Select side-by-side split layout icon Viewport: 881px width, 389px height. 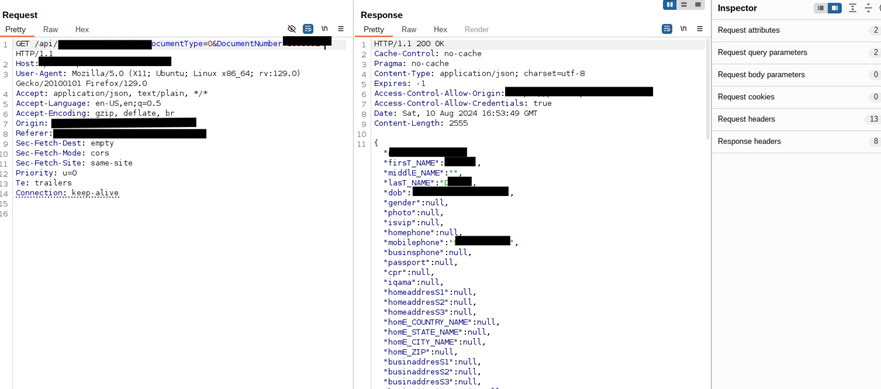670,4
